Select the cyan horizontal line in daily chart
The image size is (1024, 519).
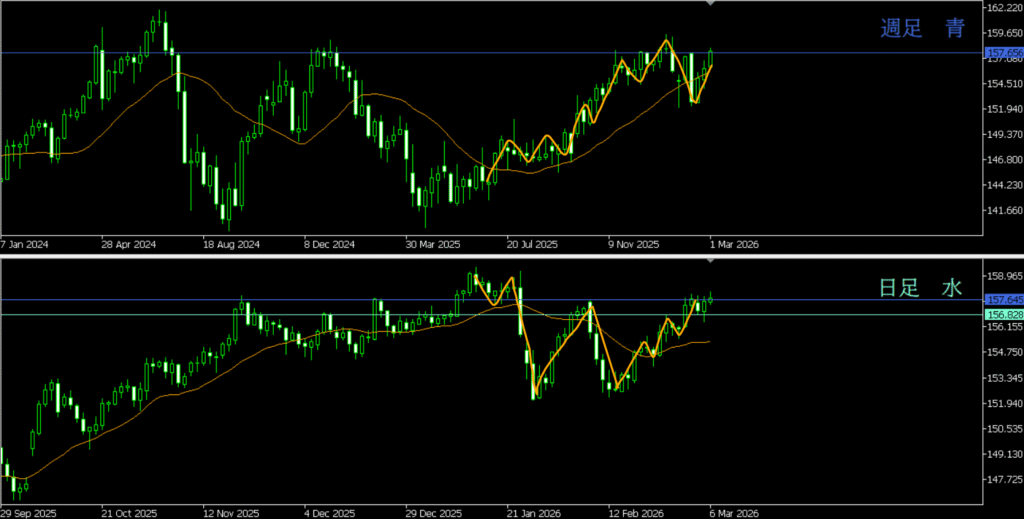(400, 314)
